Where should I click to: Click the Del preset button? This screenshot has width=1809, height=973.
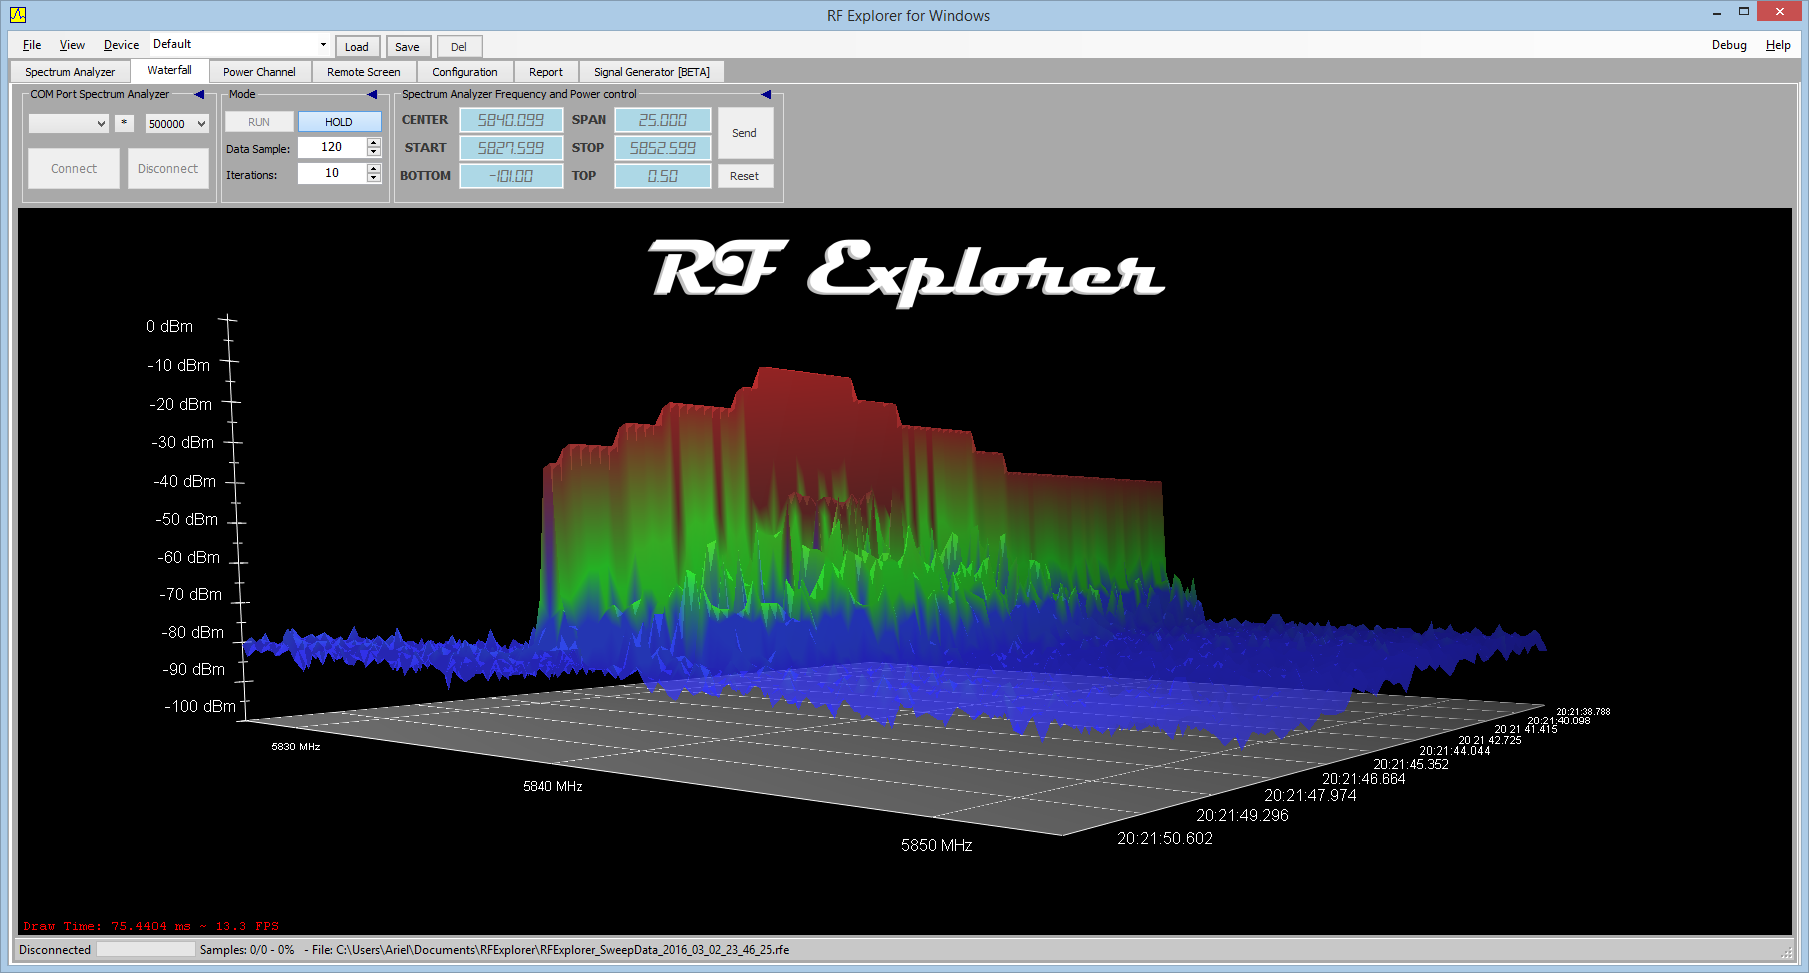click(x=459, y=47)
